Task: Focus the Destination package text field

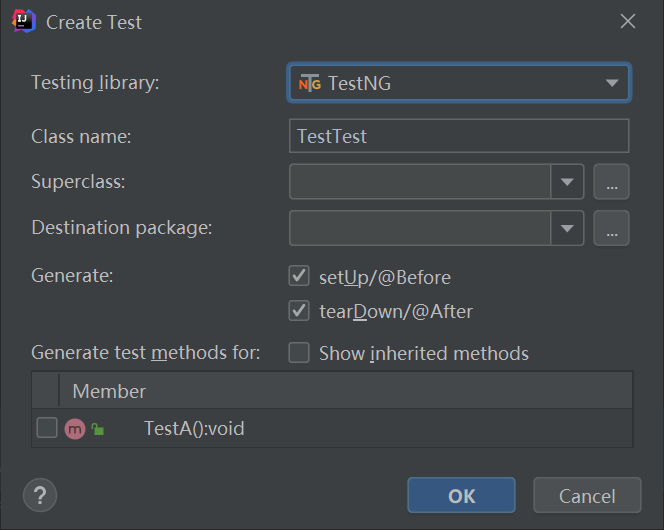Action: click(420, 228)
